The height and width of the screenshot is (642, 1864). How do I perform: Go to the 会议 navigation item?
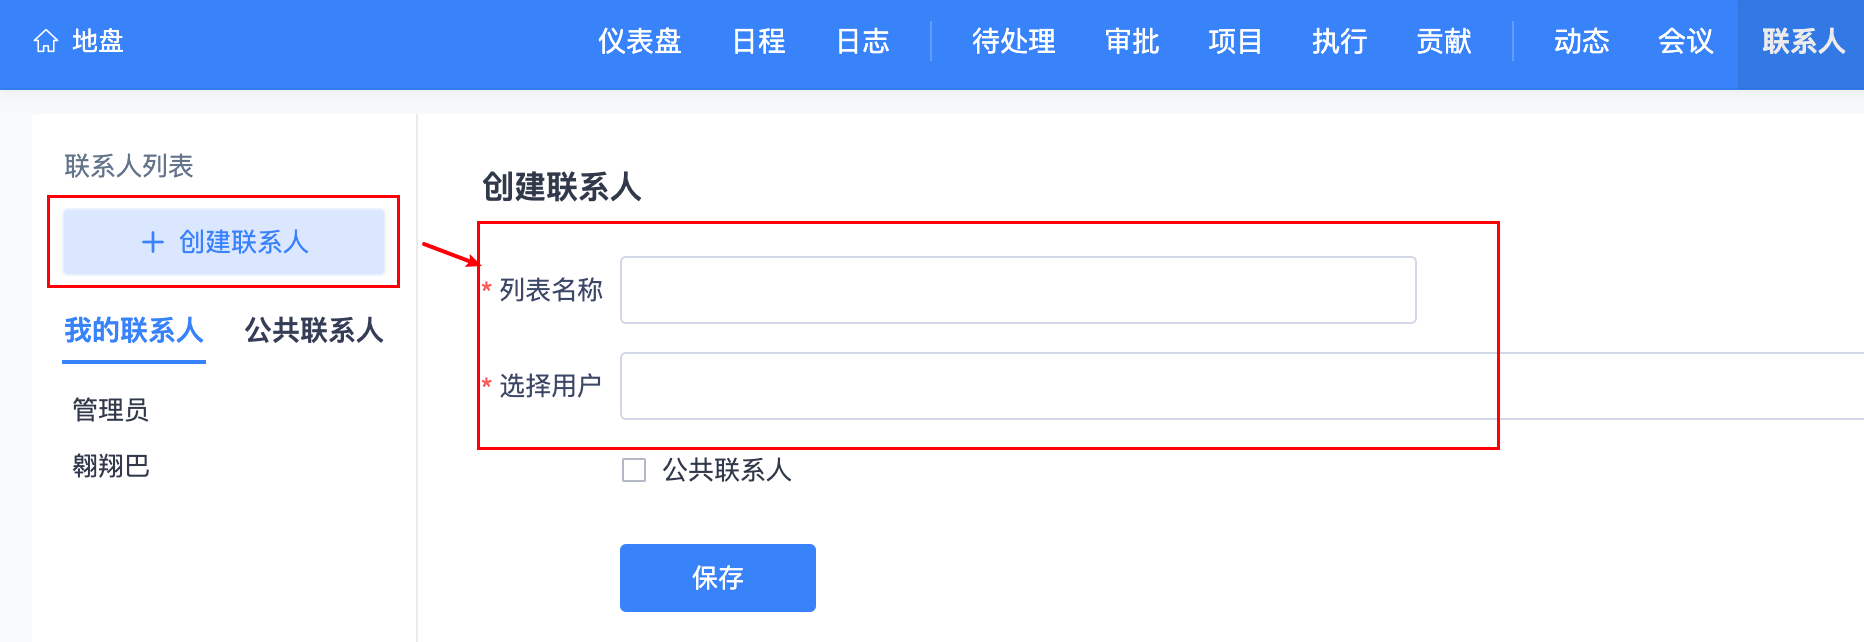tap(1685, 41)
